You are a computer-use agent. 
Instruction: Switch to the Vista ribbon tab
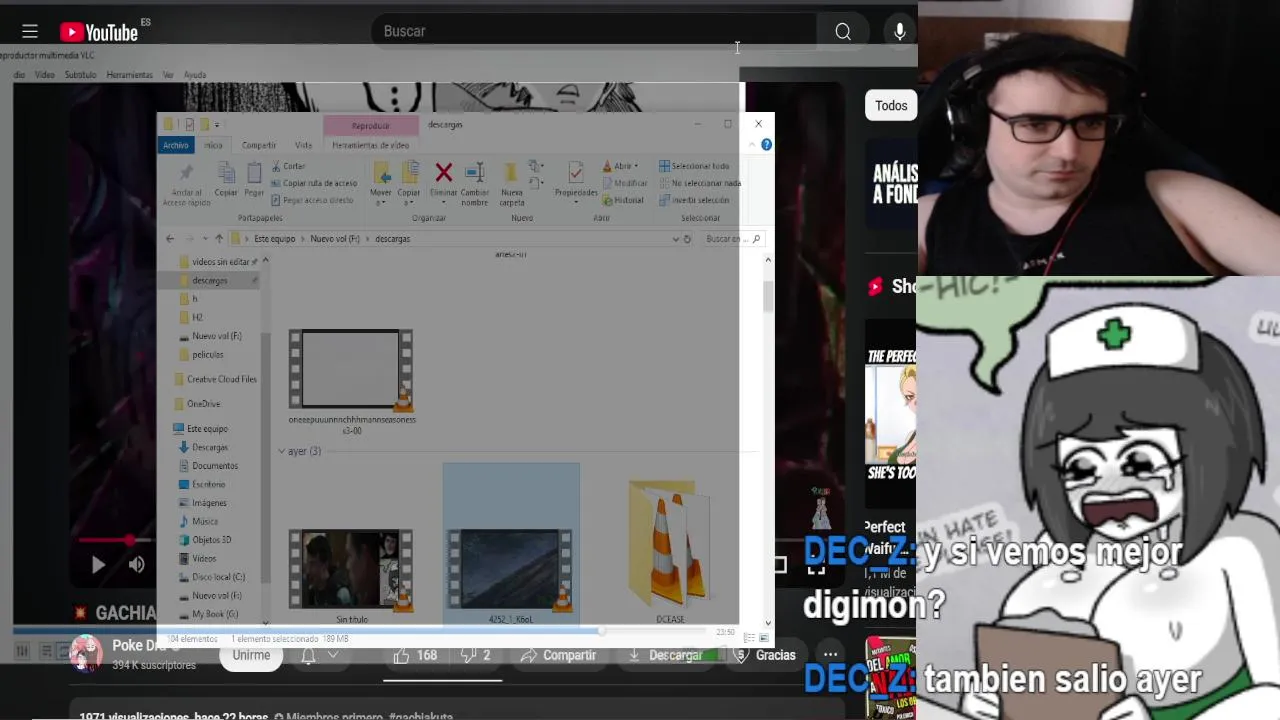303,146
